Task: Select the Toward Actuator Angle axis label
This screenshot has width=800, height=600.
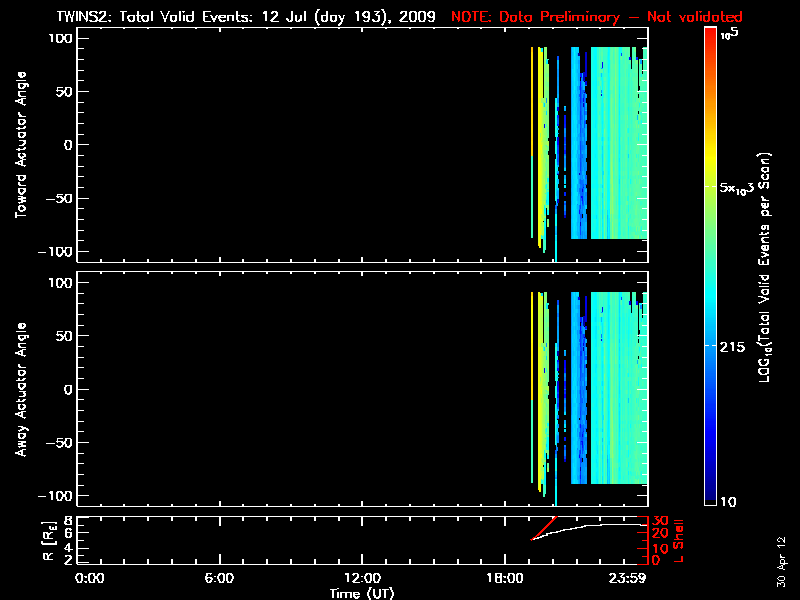Action: pyautogui.click(x=20, y=146)
